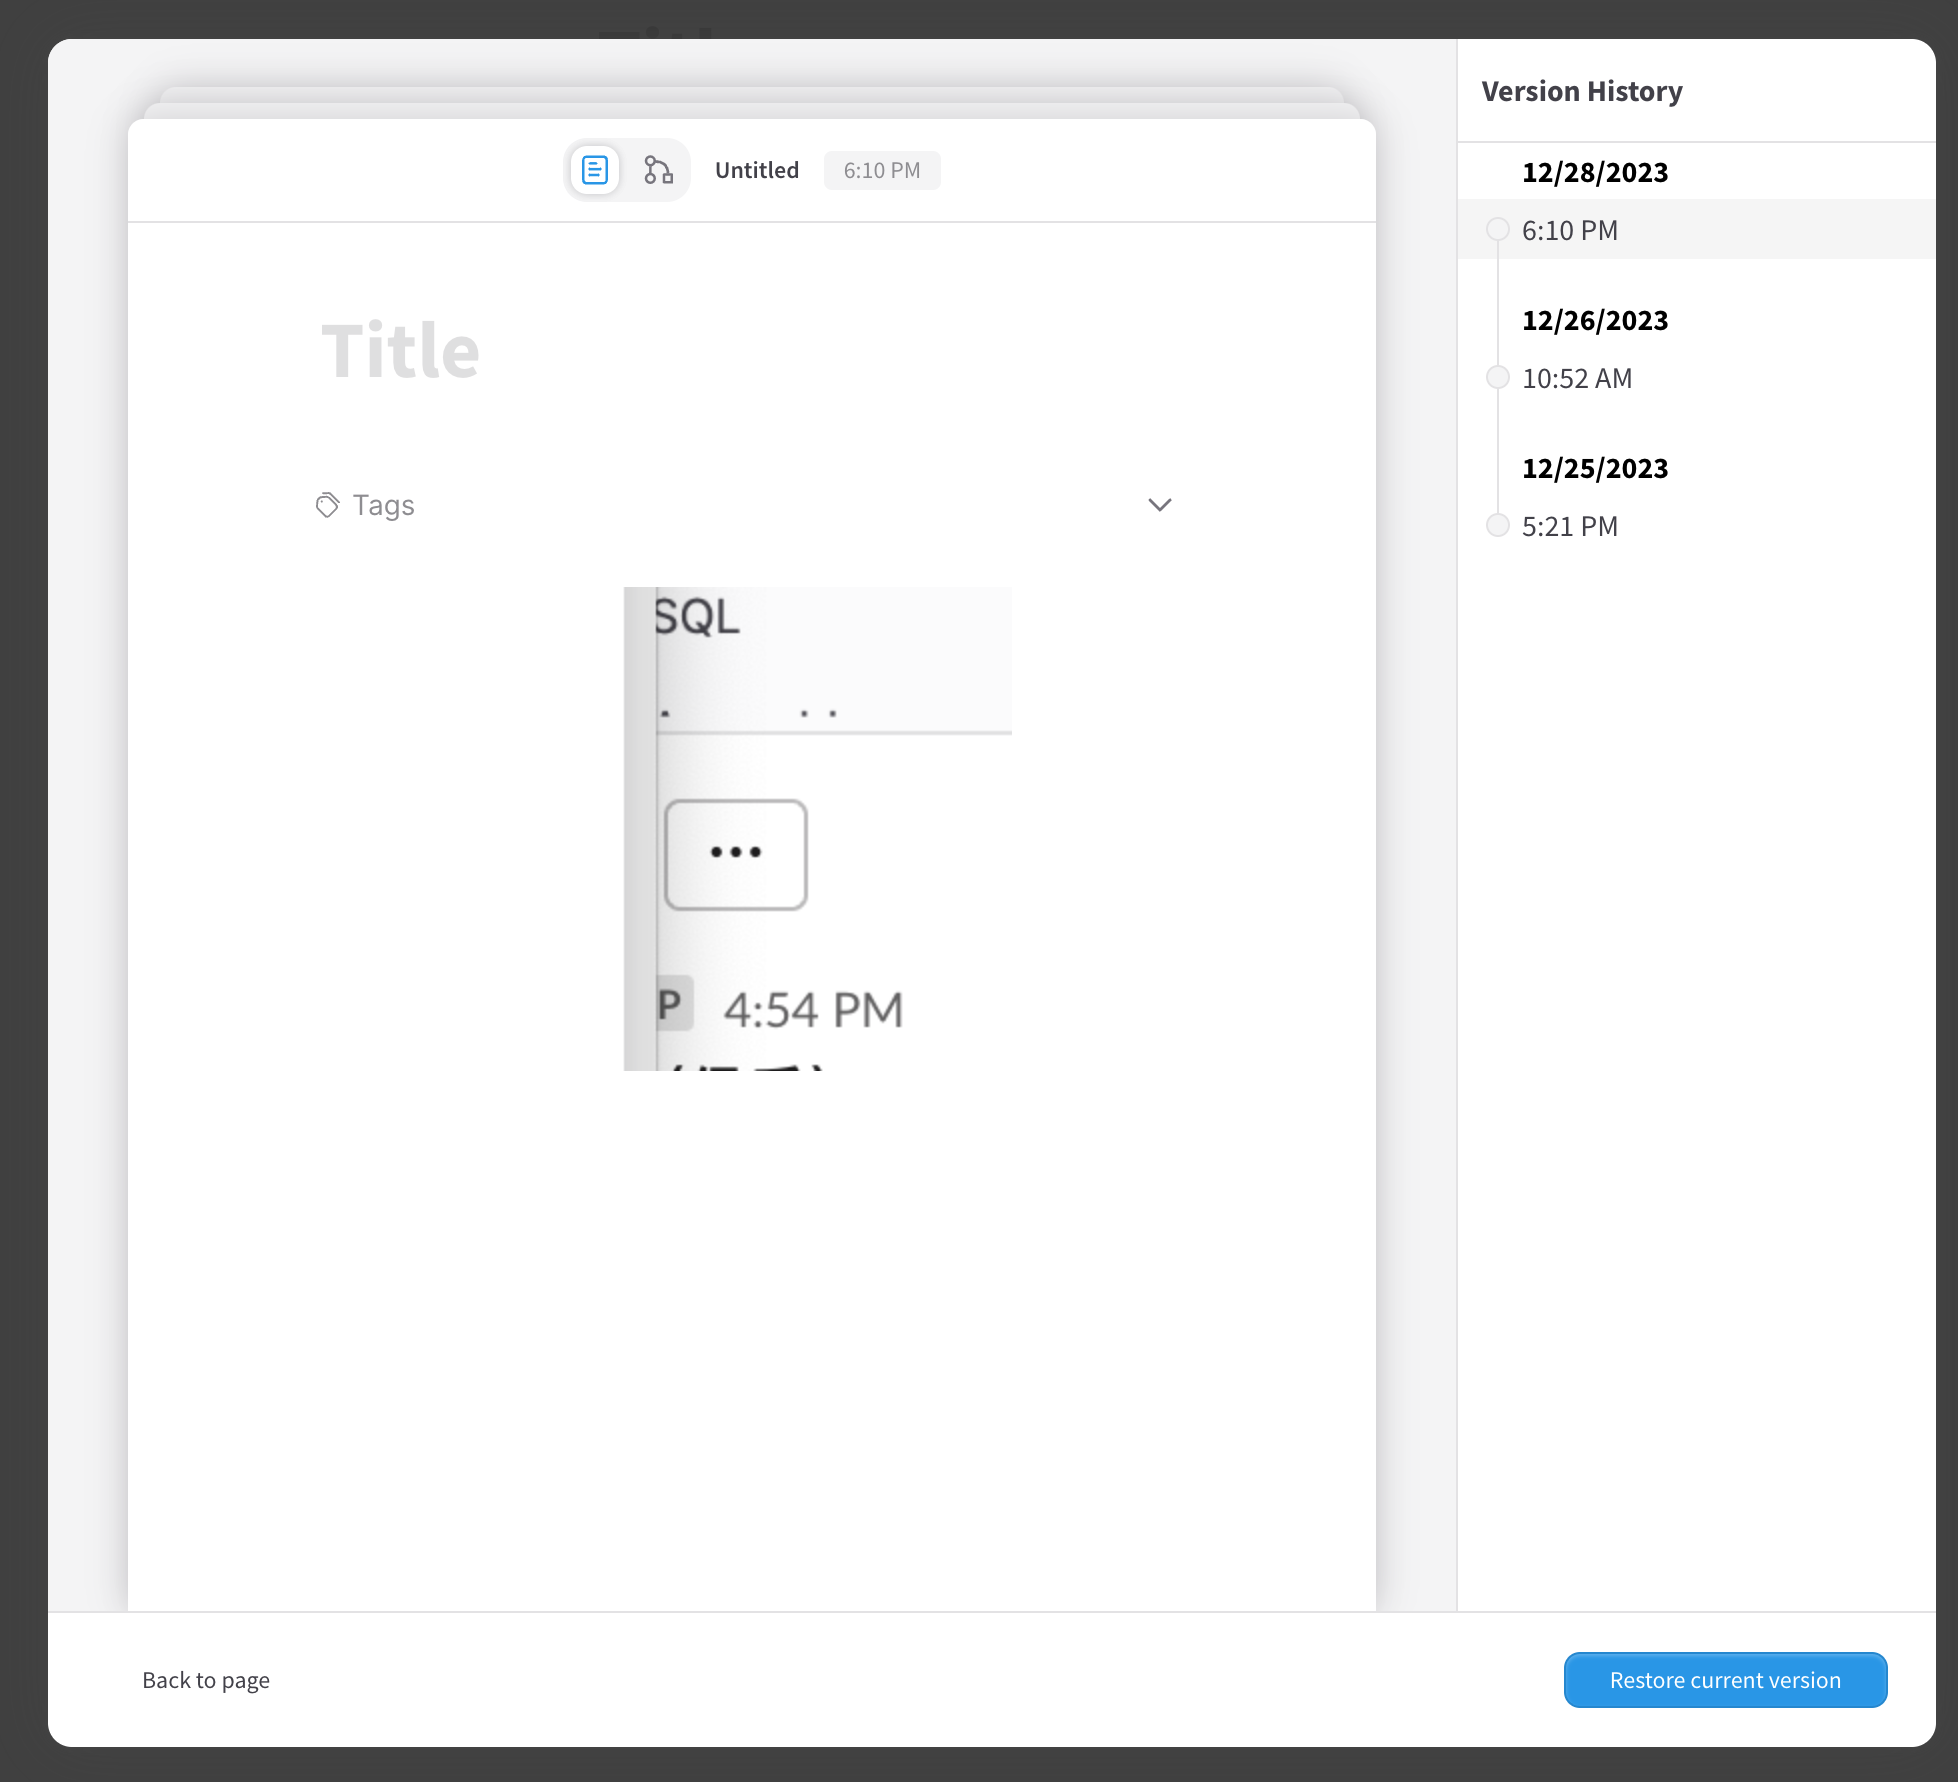Open the 12/25/2023 date group
Screen dimensions: 1958x1782
[1594, 468]
